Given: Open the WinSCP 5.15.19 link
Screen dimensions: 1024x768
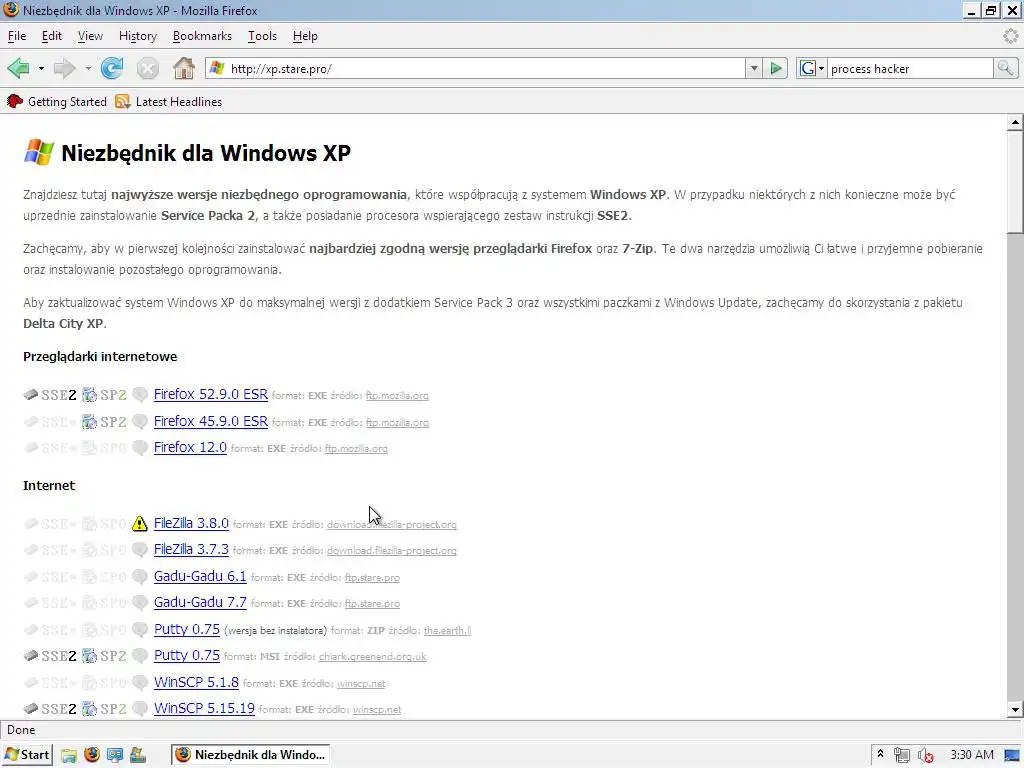Looking at the screenshot, I should click(x=204, y=708).
